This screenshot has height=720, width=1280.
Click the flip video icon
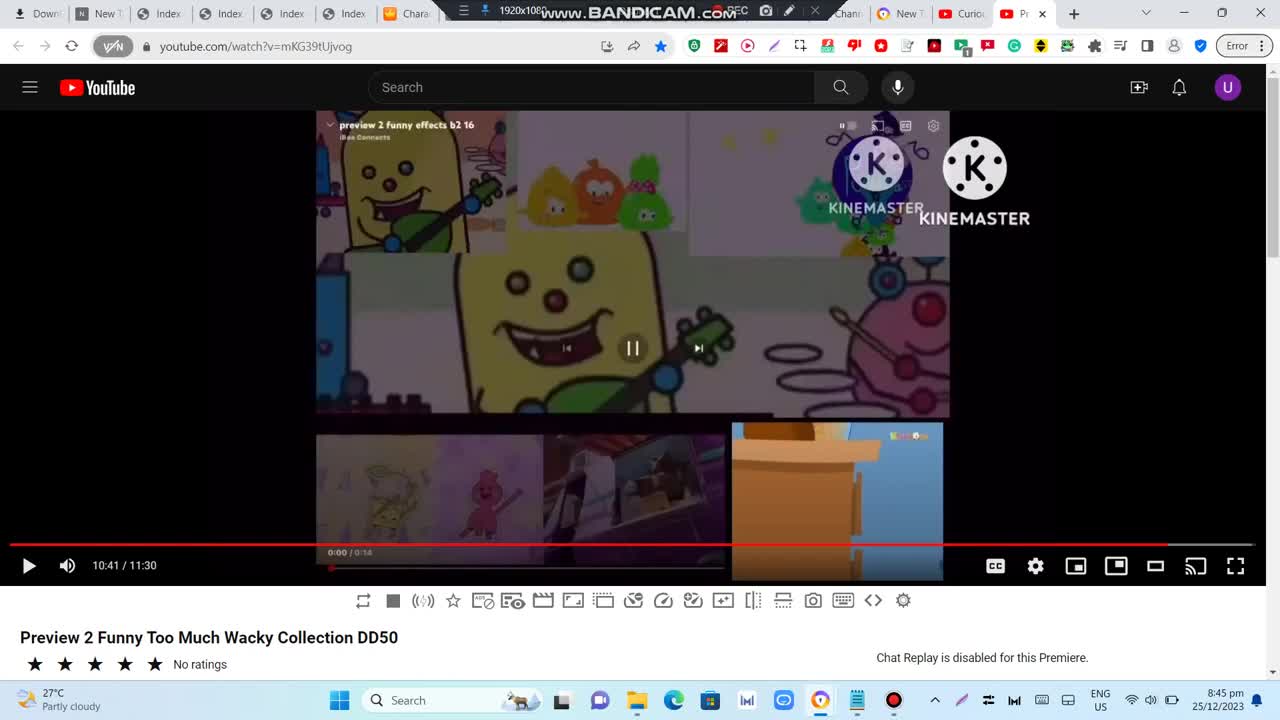click(x=753, y=601)
